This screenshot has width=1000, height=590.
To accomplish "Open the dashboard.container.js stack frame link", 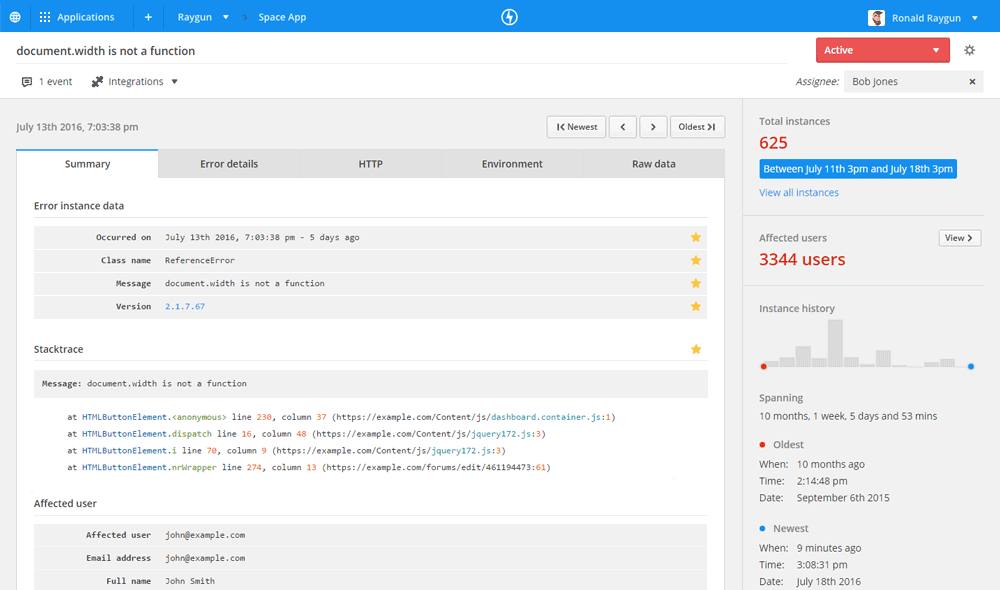I will [x=546, y=417].
